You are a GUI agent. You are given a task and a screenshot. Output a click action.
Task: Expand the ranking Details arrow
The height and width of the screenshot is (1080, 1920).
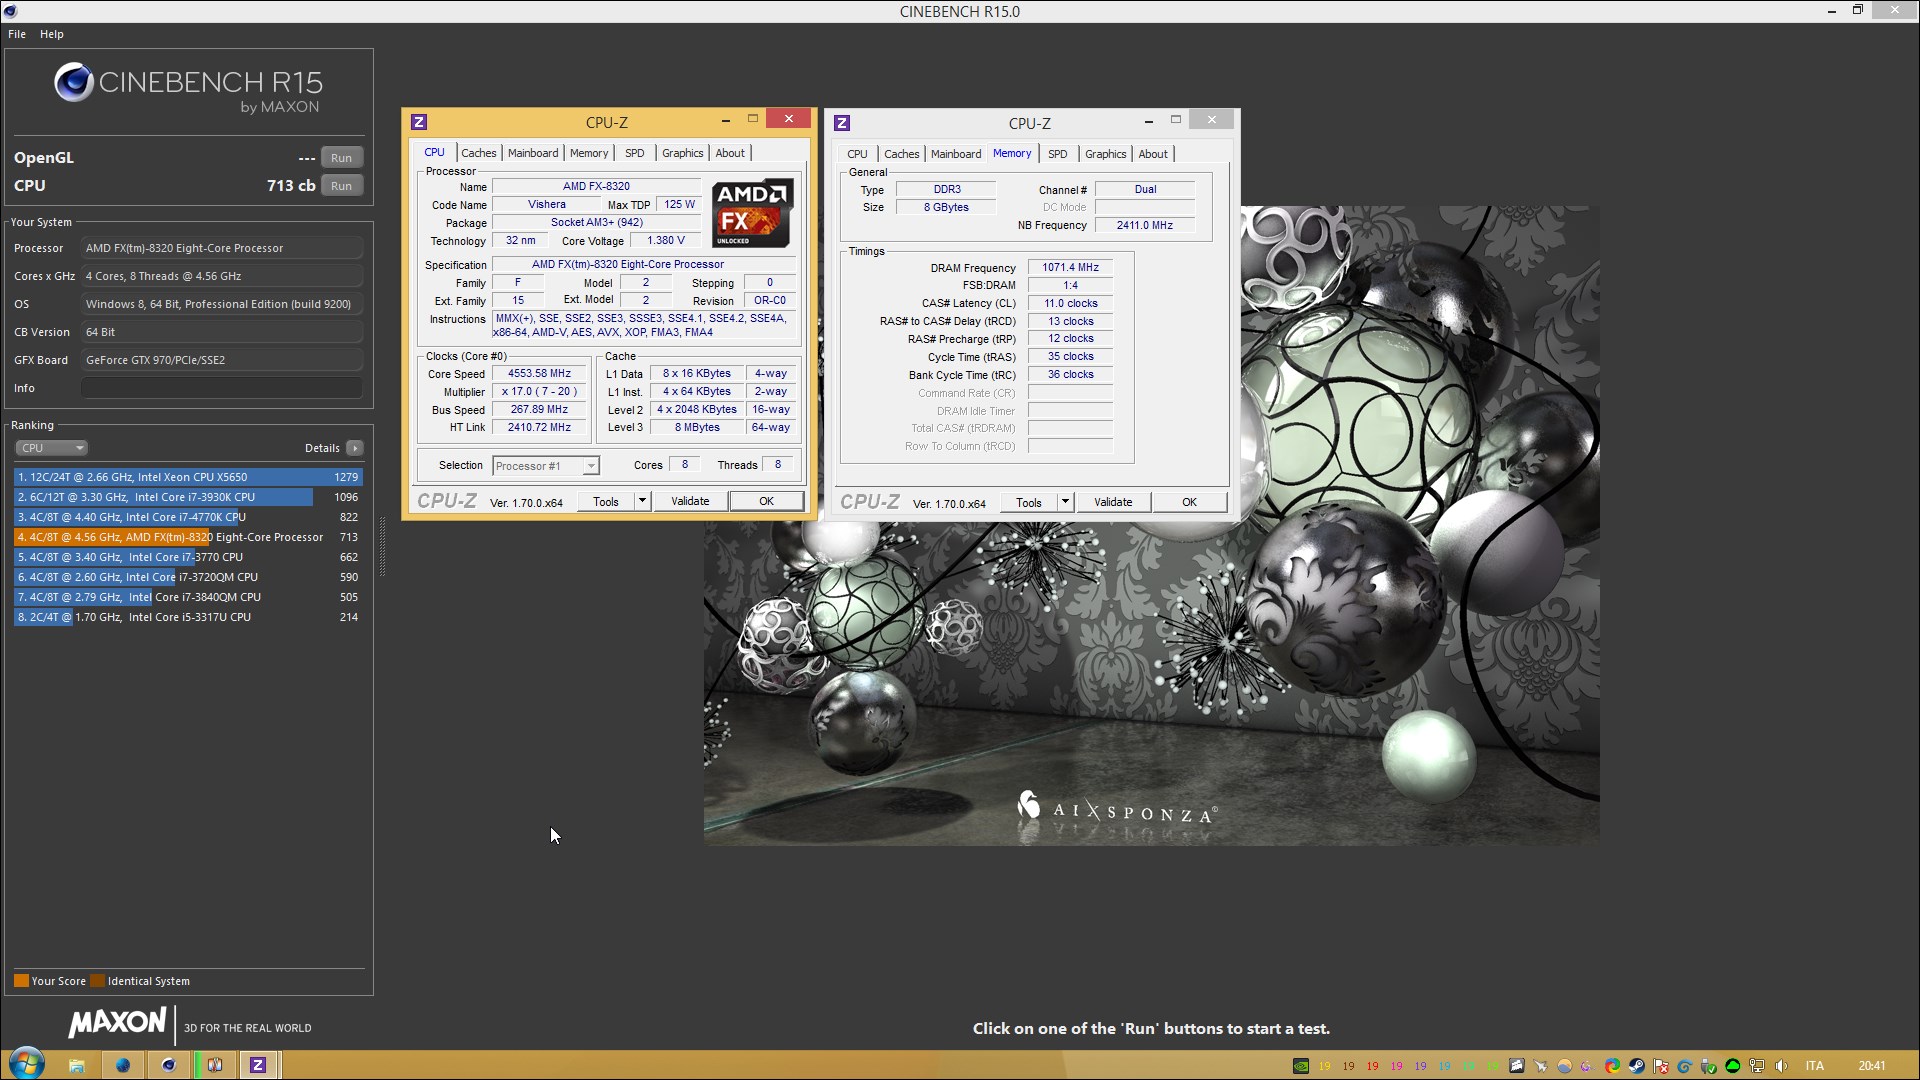[x=355, y=448]
